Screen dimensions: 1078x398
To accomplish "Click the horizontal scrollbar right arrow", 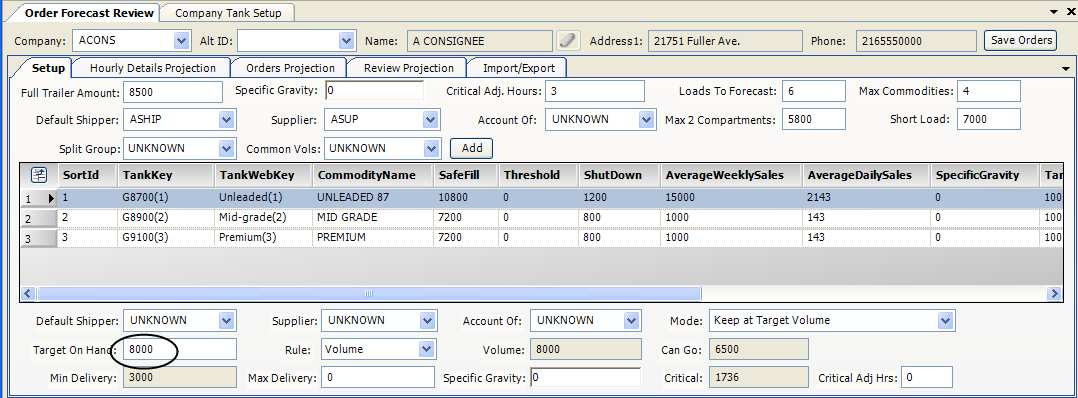I will [x=1053, y=294].
